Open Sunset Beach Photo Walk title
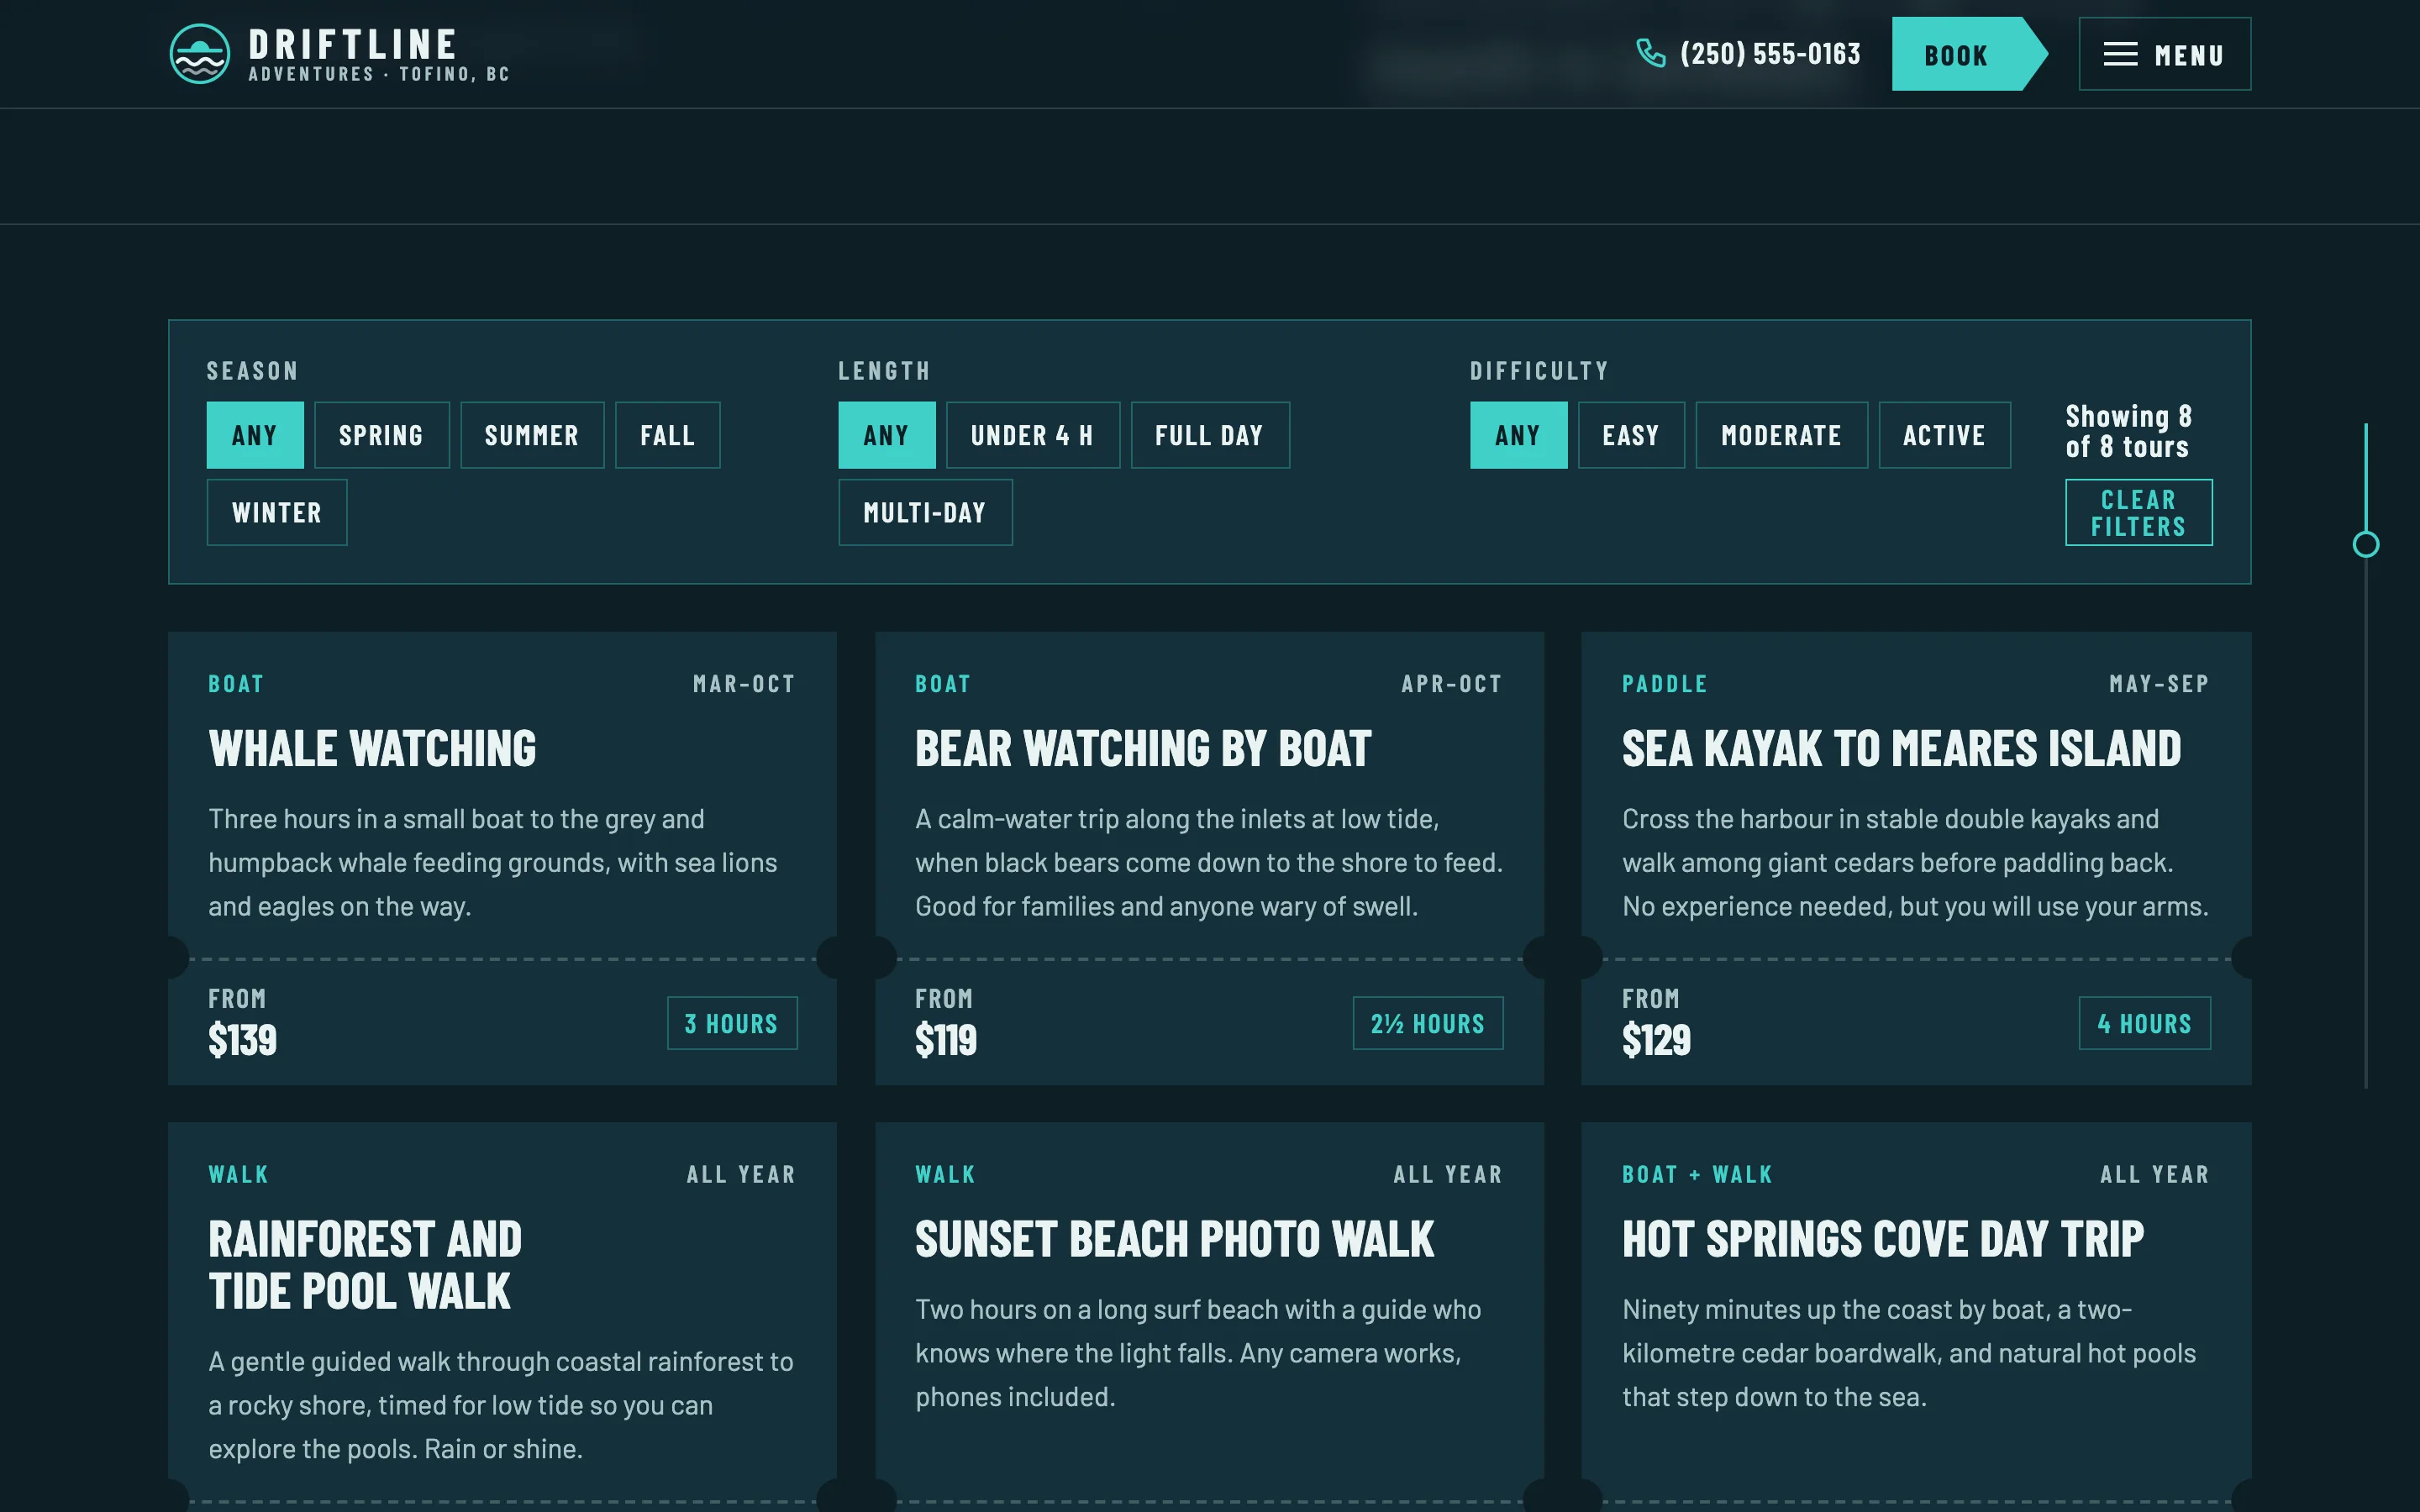2420x1512 pixels. (x=1175, y=1240)
